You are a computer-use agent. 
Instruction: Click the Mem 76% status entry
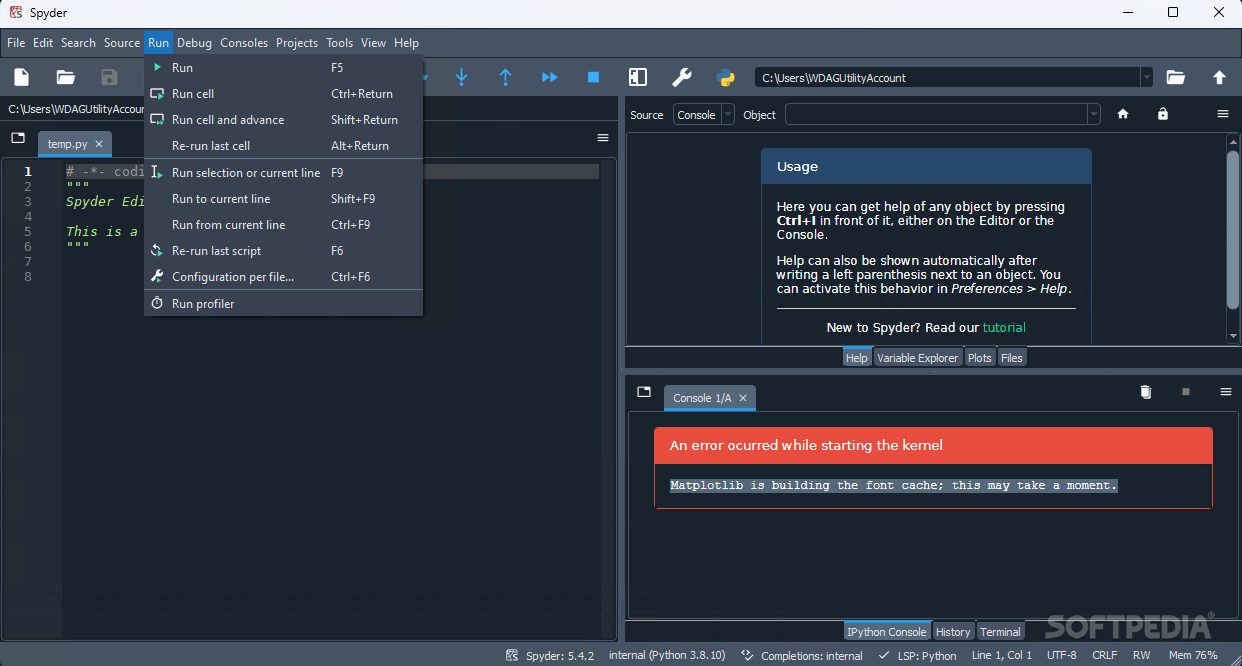tap(1193, 656)
